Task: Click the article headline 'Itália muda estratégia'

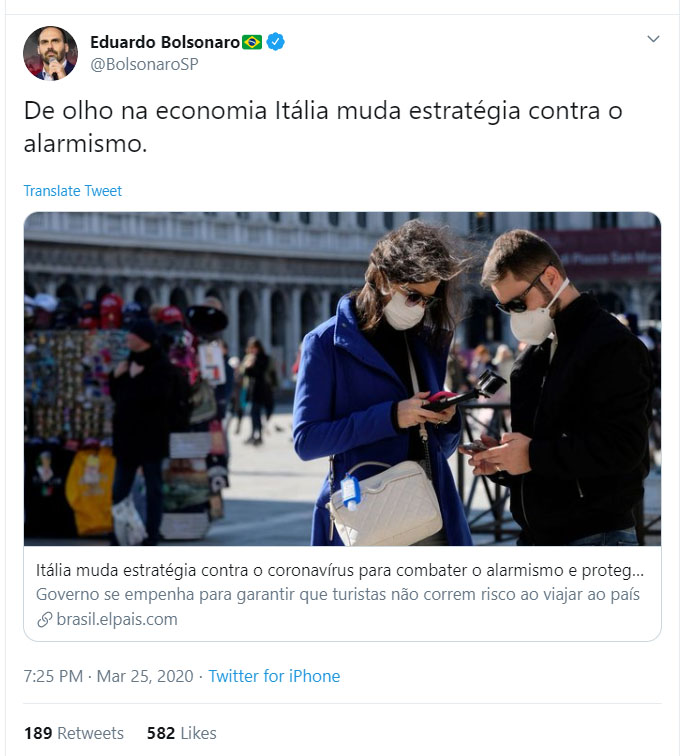Action: point(340,570)
